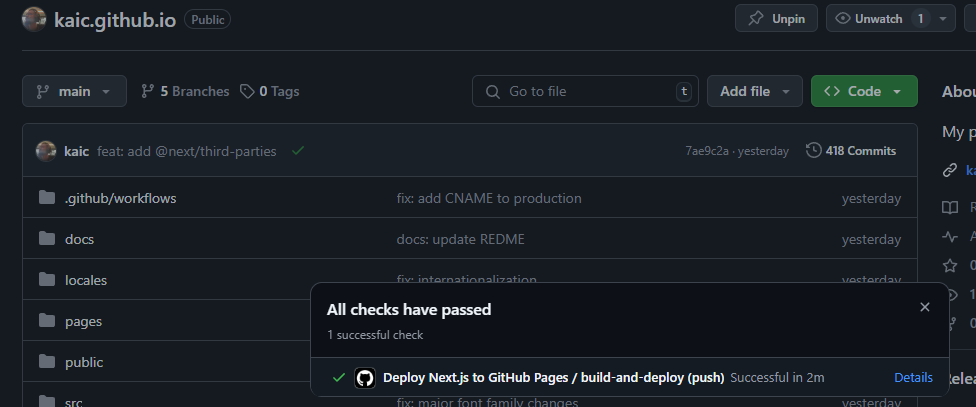This screenshot has height=407, width=976.
Task: Click the kaic avatar in latest commit row
Action: 46,151
